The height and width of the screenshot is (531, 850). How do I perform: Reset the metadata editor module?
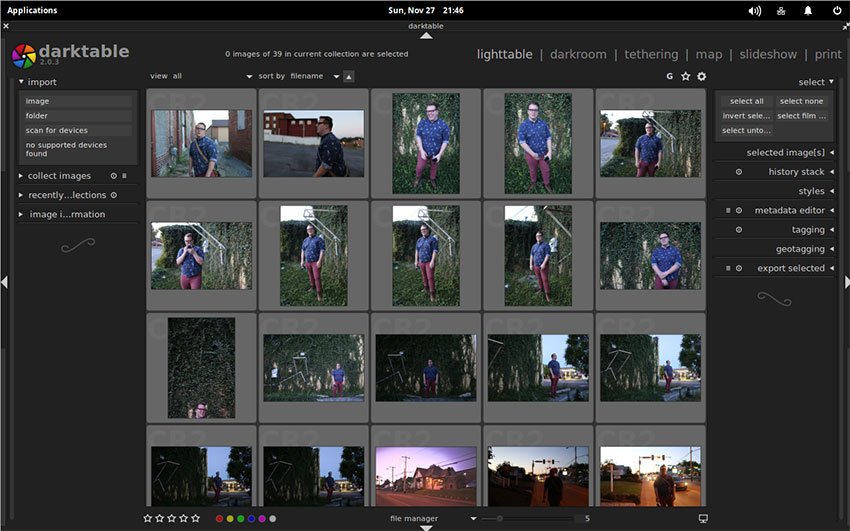coord(738,210)
